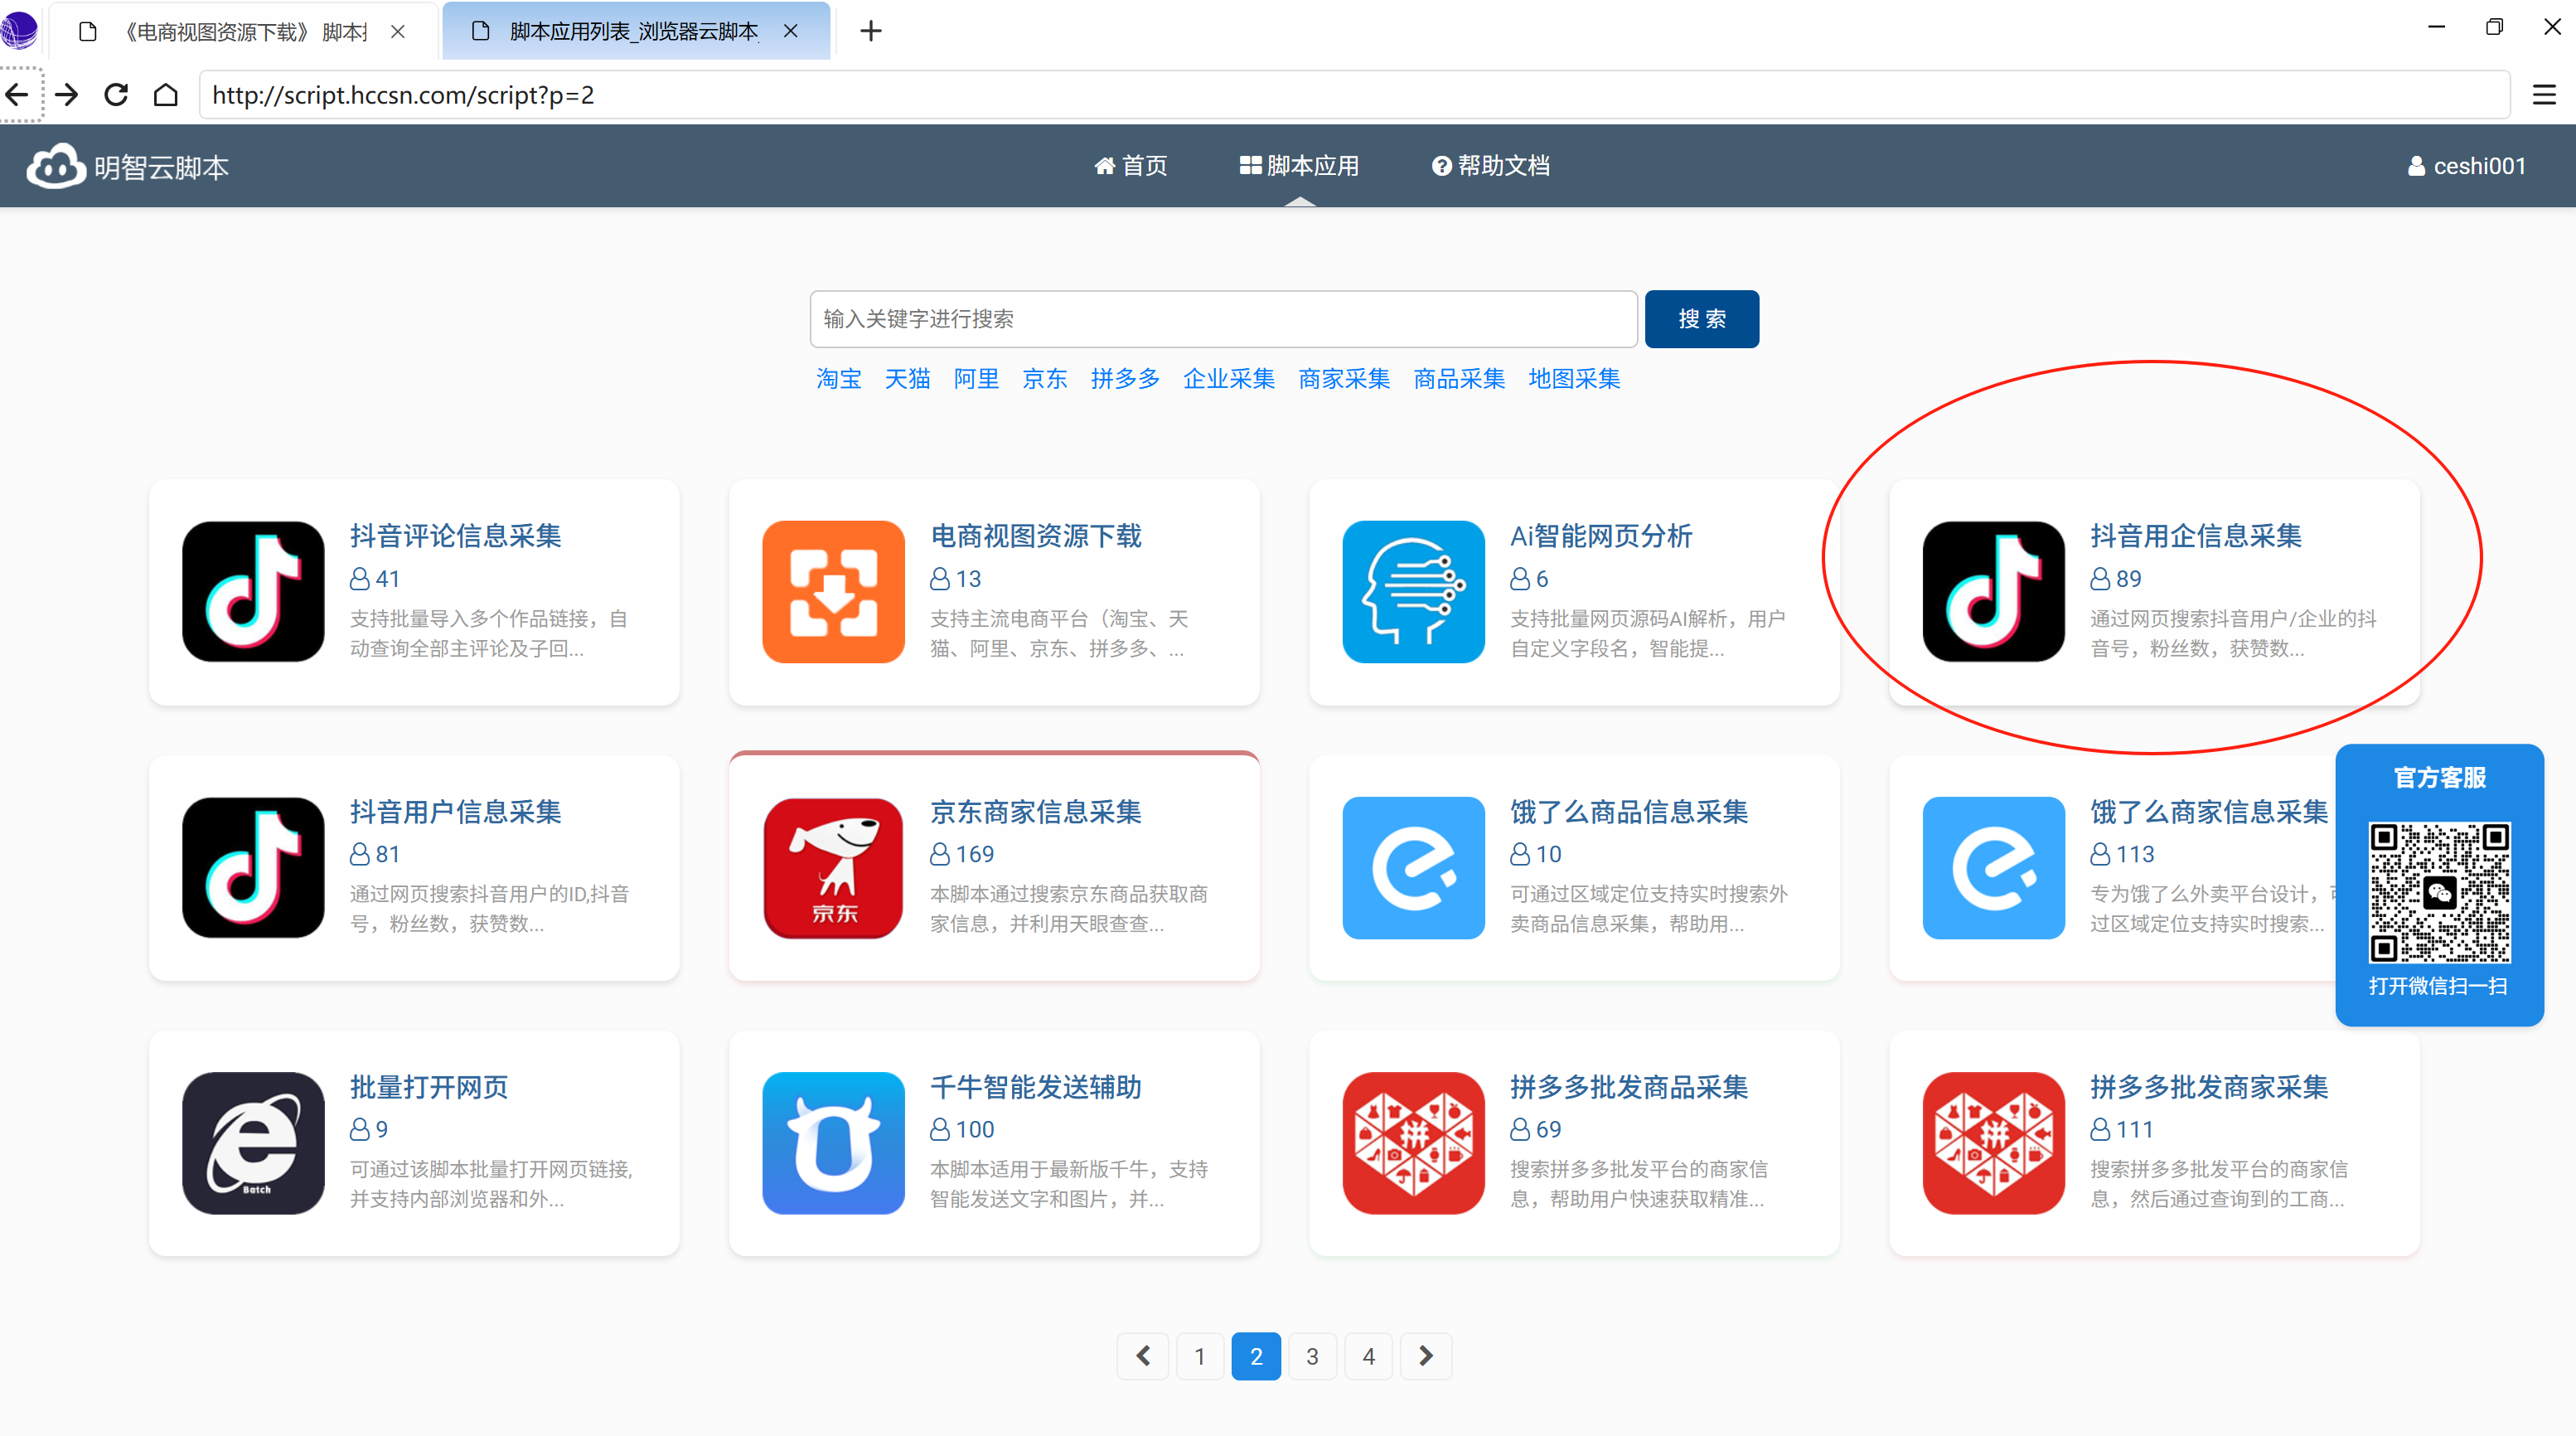This screenshot has width=2576, height=1436.
Task: Open the 脚本应用 navigation item
Action: 1299,166
